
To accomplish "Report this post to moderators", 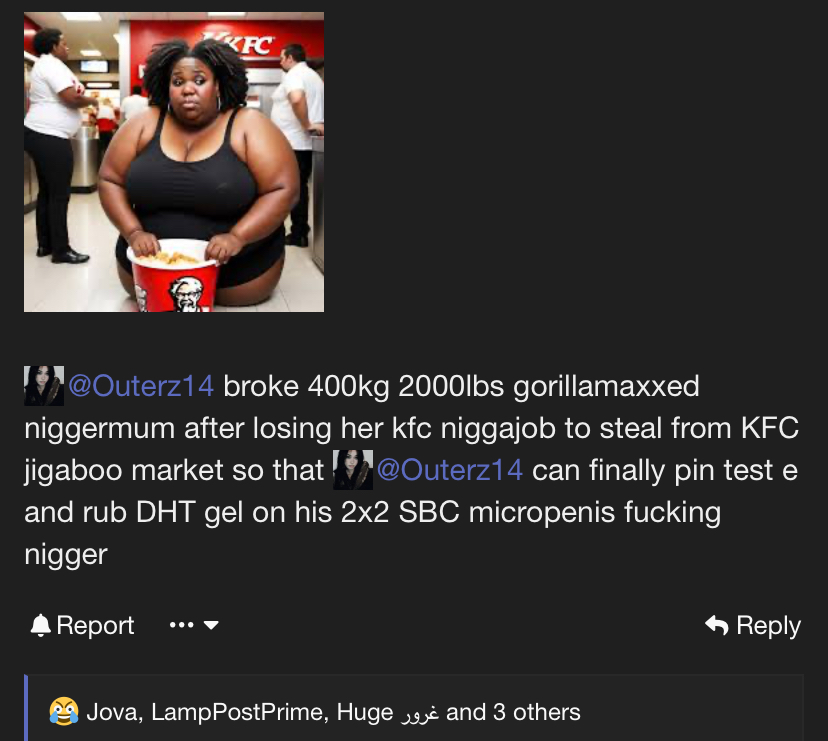I will tap(82, 625).
